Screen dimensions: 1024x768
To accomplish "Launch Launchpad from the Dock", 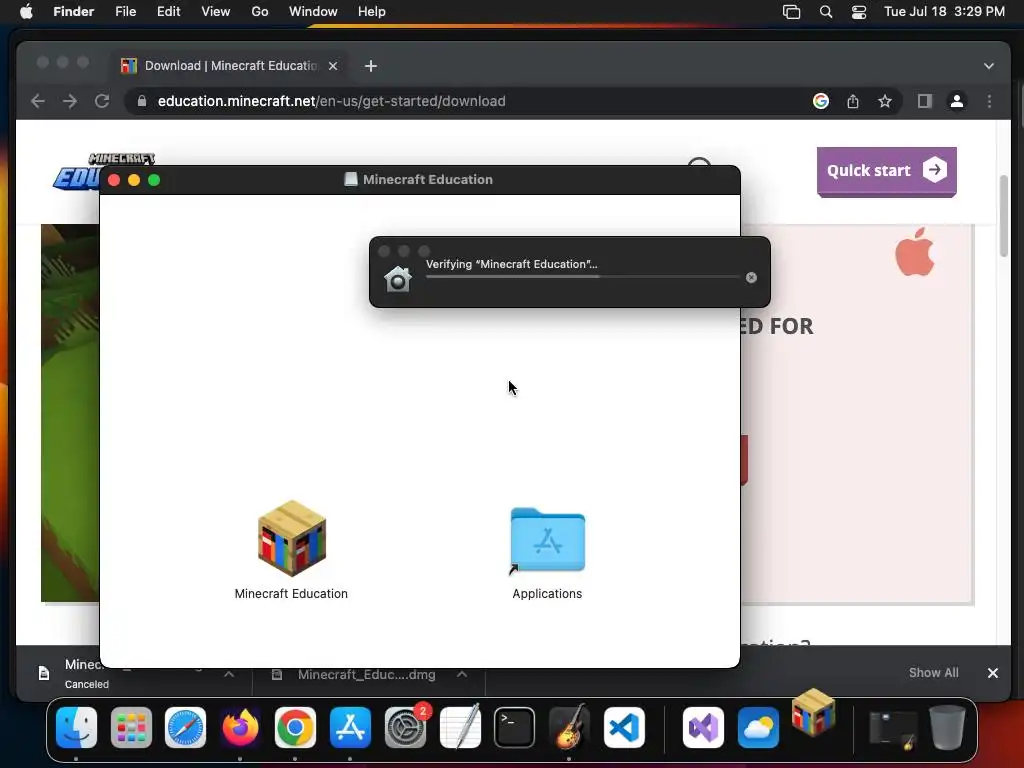I will 131,727.
